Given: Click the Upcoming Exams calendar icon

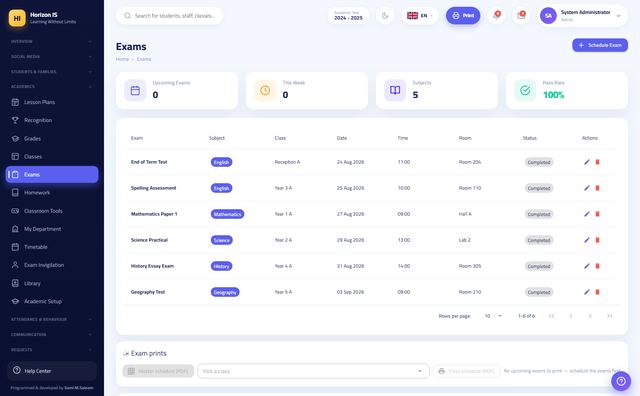Looking at the screenshot, I should point(135,90).
